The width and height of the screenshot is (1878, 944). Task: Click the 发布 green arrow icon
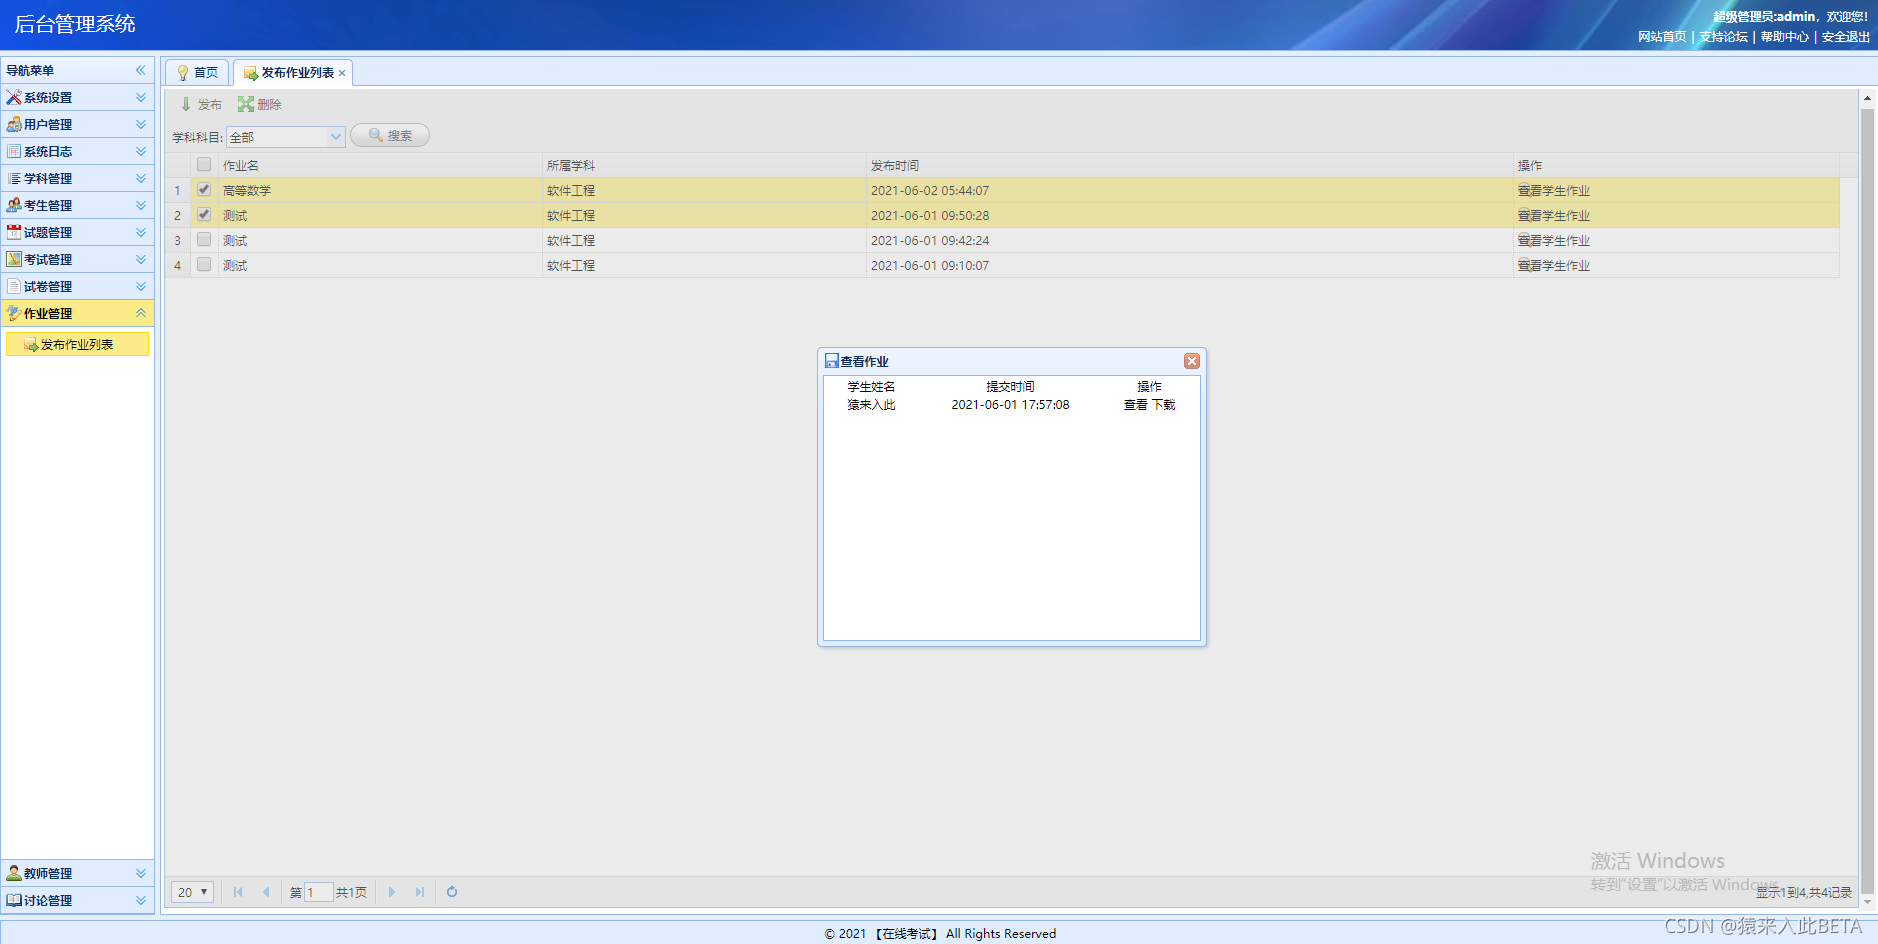coord(186,104)
